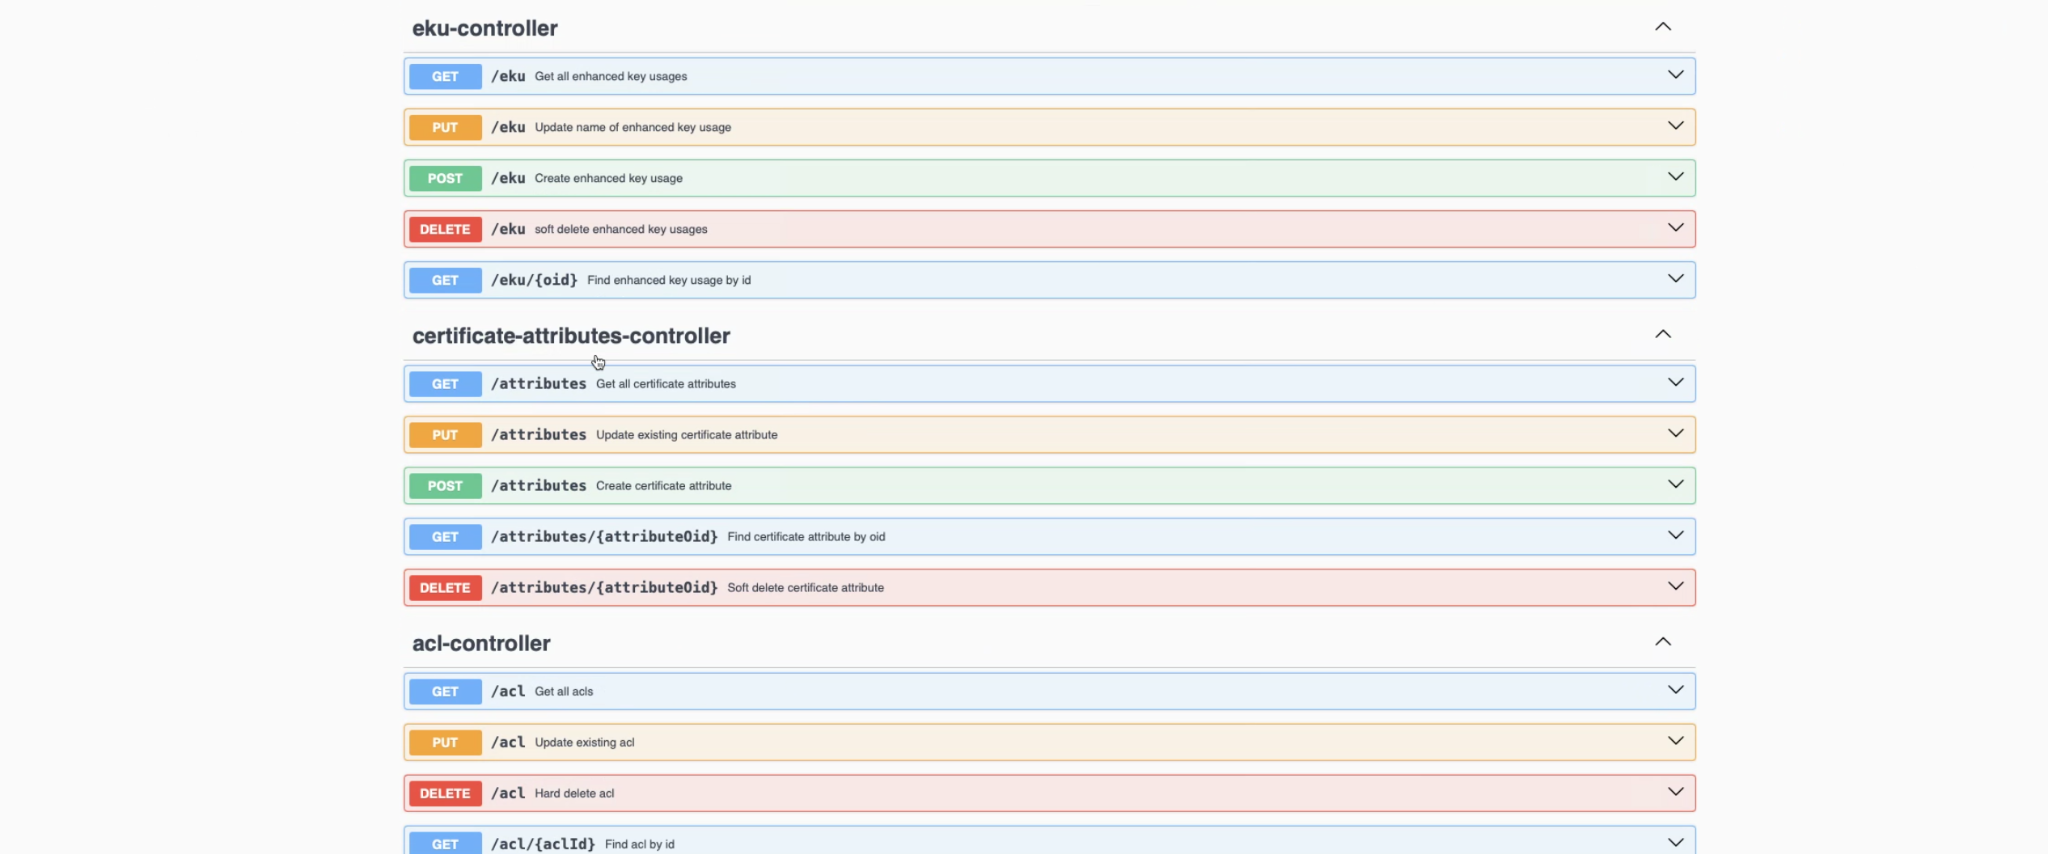Open Hard delete acl endpoint description
The height and width of the screenshot is (854, 2048).
(x=574, y=794)
